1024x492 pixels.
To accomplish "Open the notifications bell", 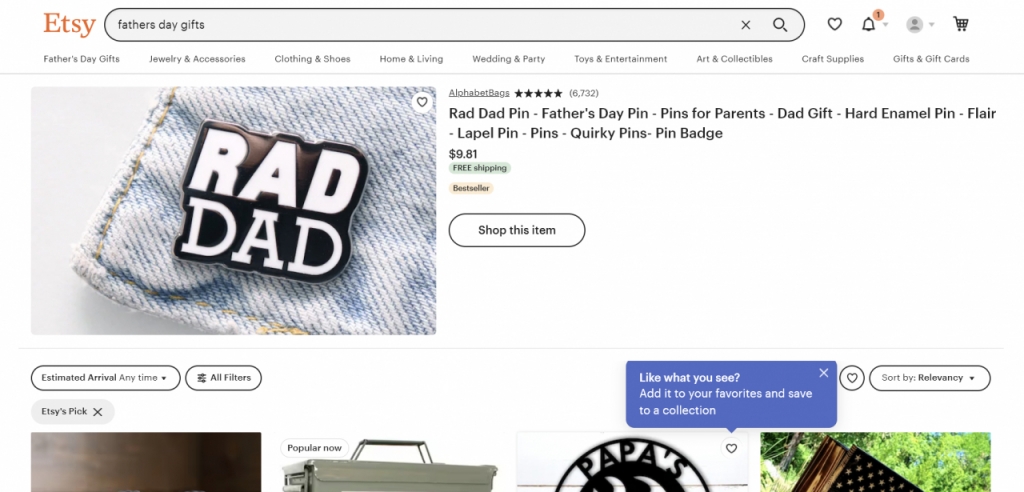I will pyautogui.click(x=869, y=24).
